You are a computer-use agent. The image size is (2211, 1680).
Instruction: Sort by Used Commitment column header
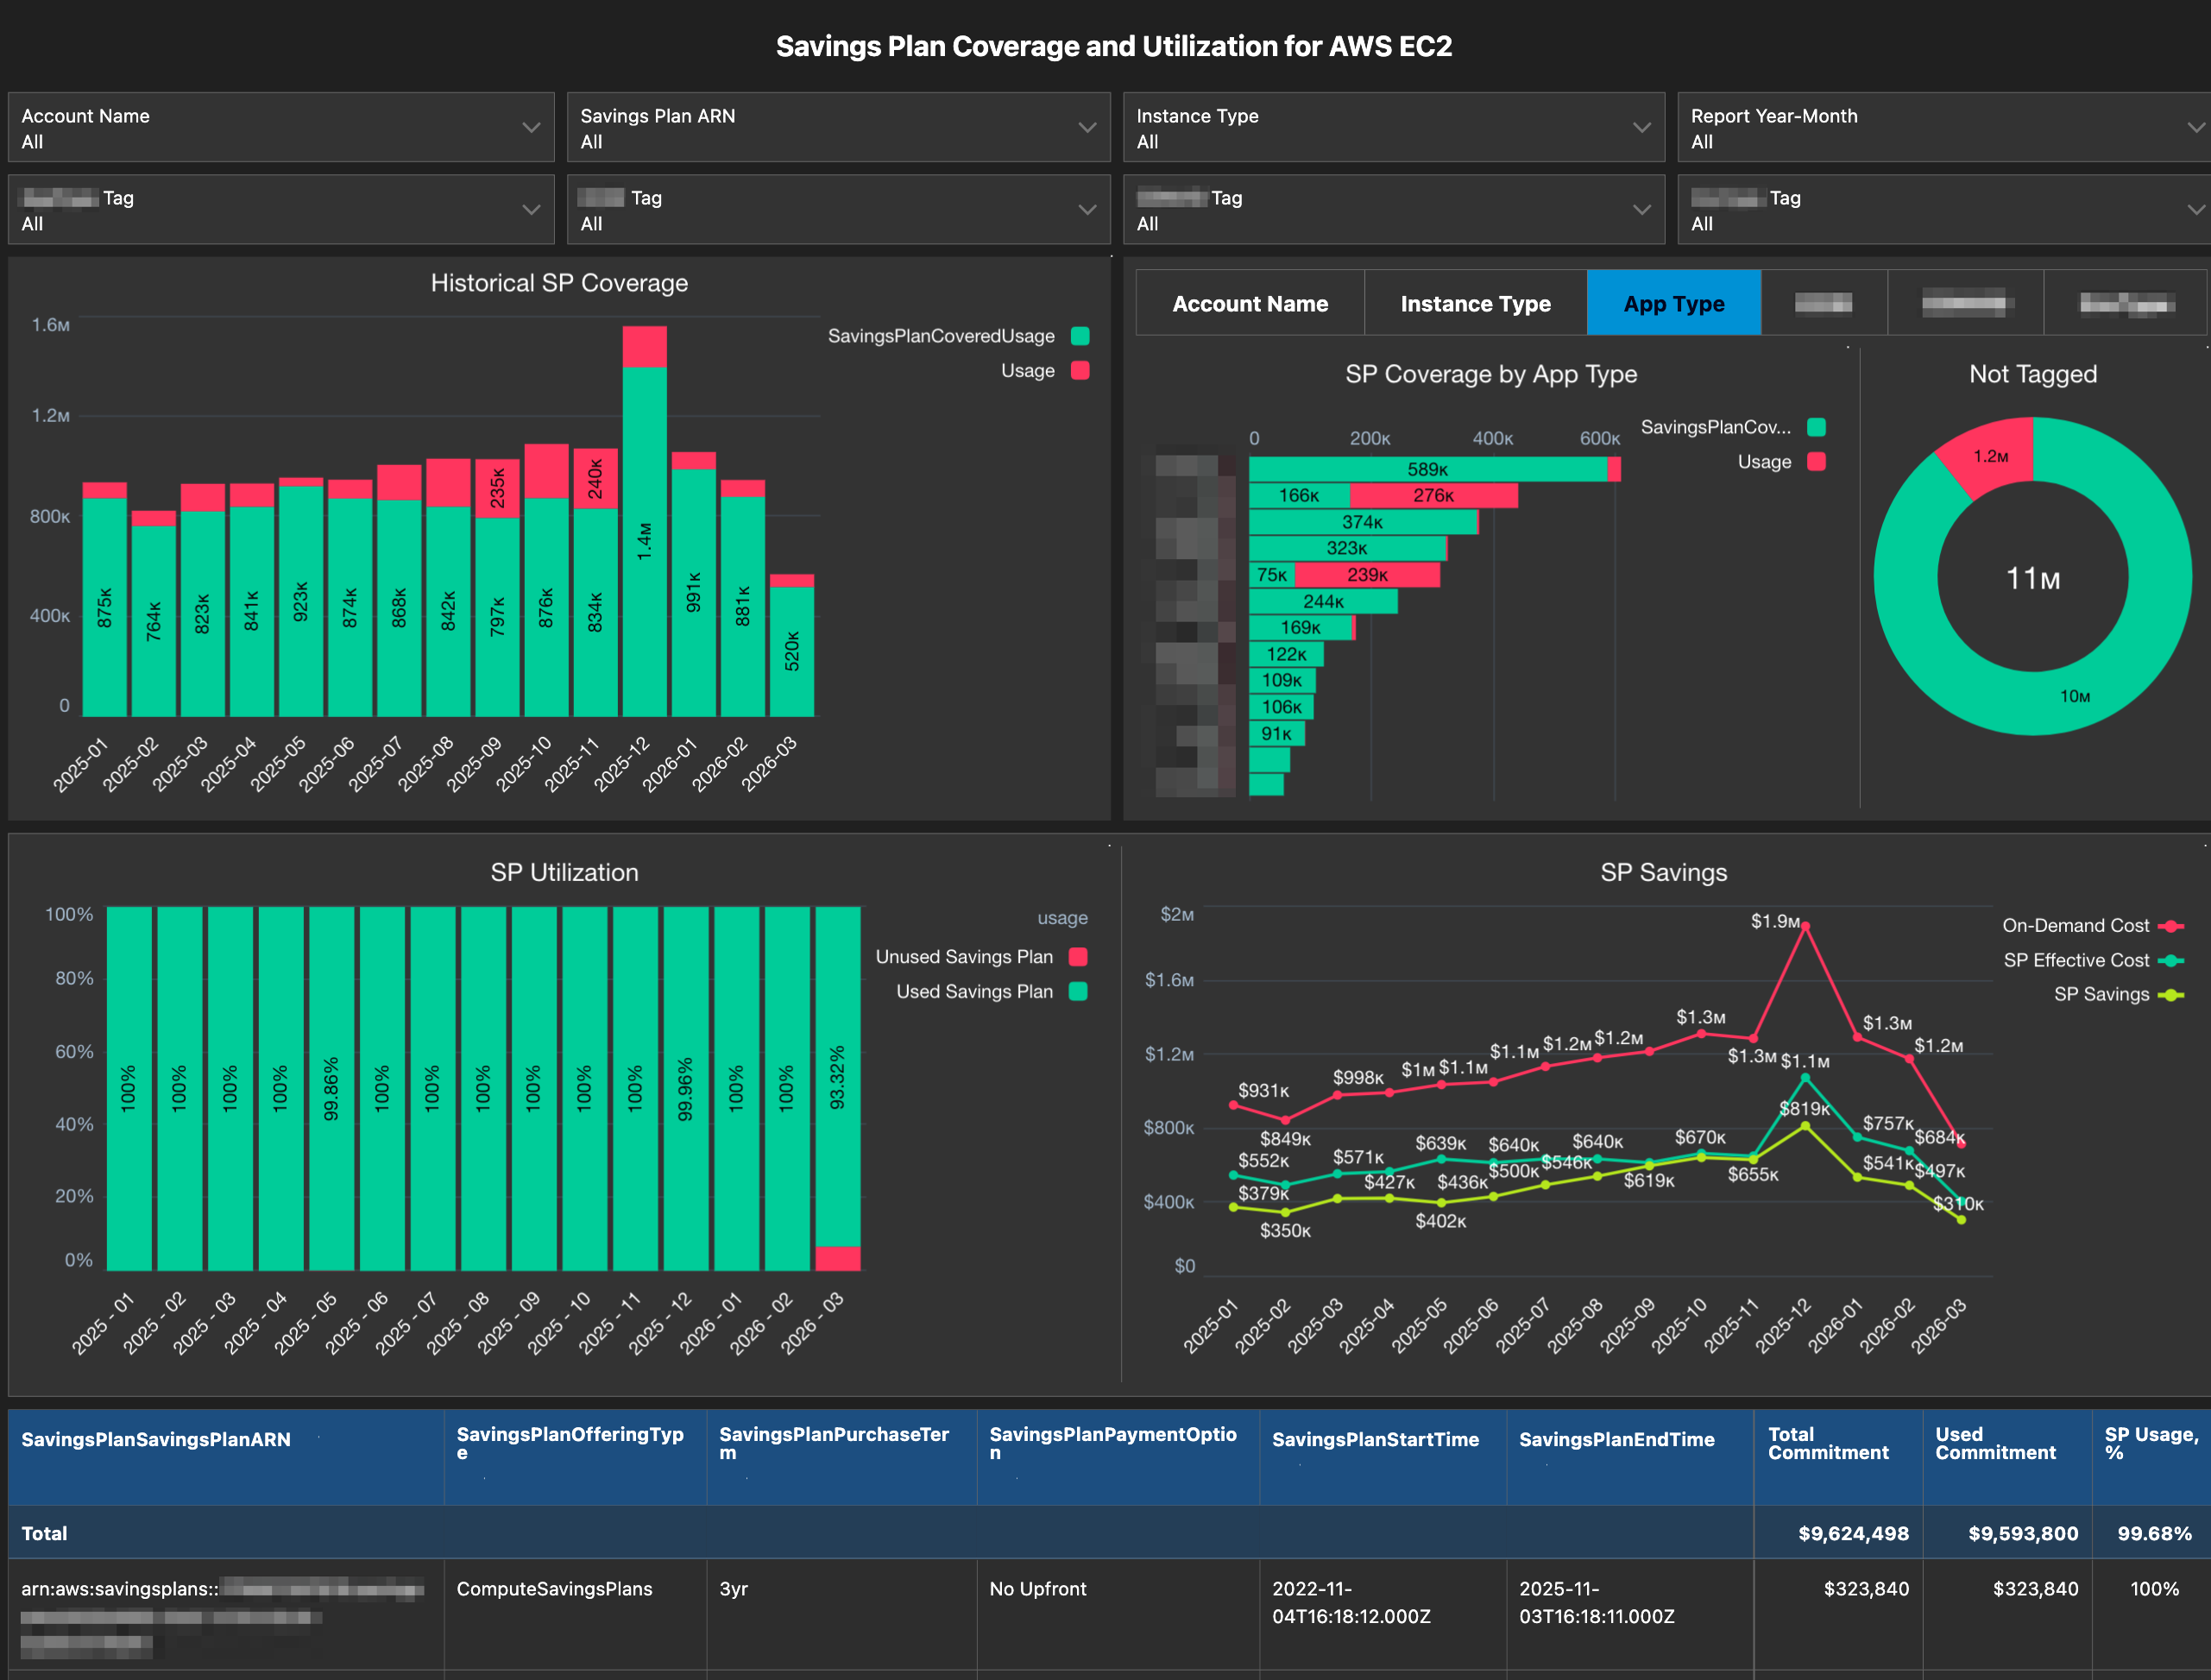pyautogui.click(x=2007, y=1457)
